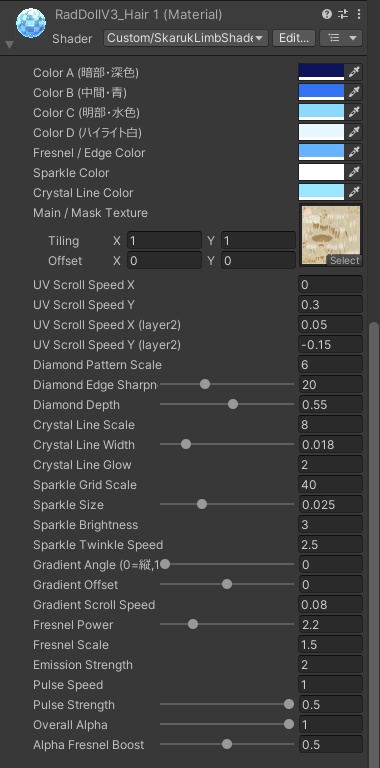
Task: Click the UV Scroll Speed X value field
Action: coord(331,285)
